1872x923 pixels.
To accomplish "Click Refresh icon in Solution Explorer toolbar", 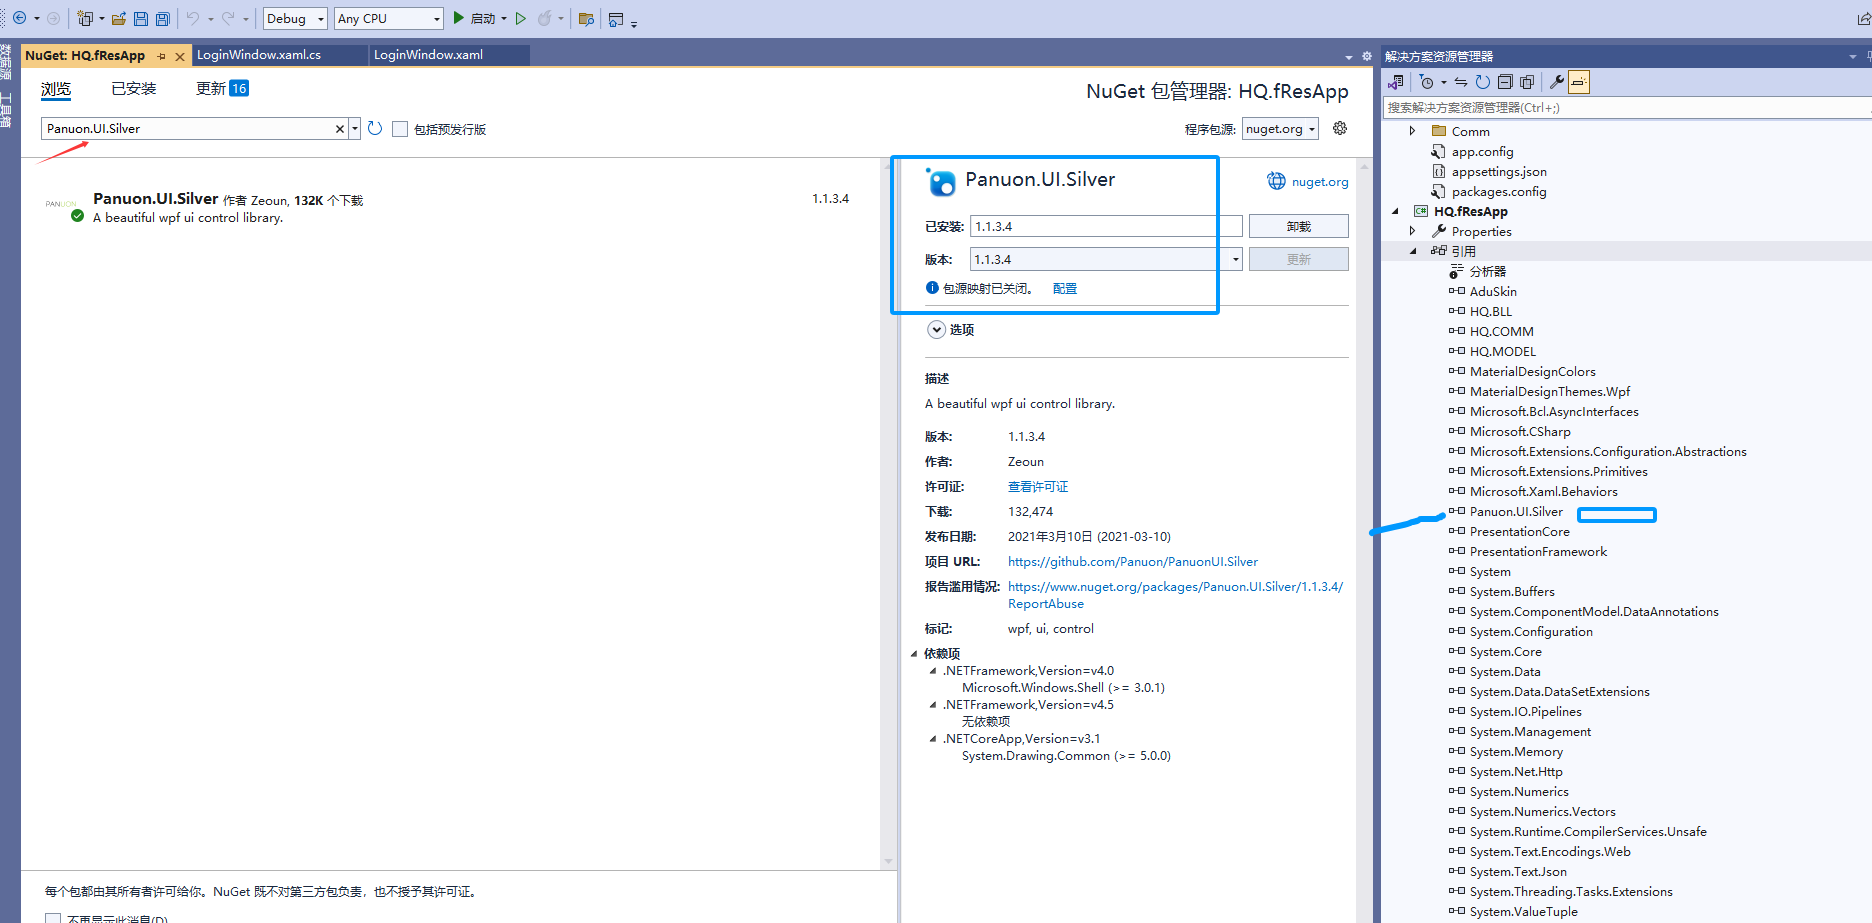I will (x=1483, y=82).
